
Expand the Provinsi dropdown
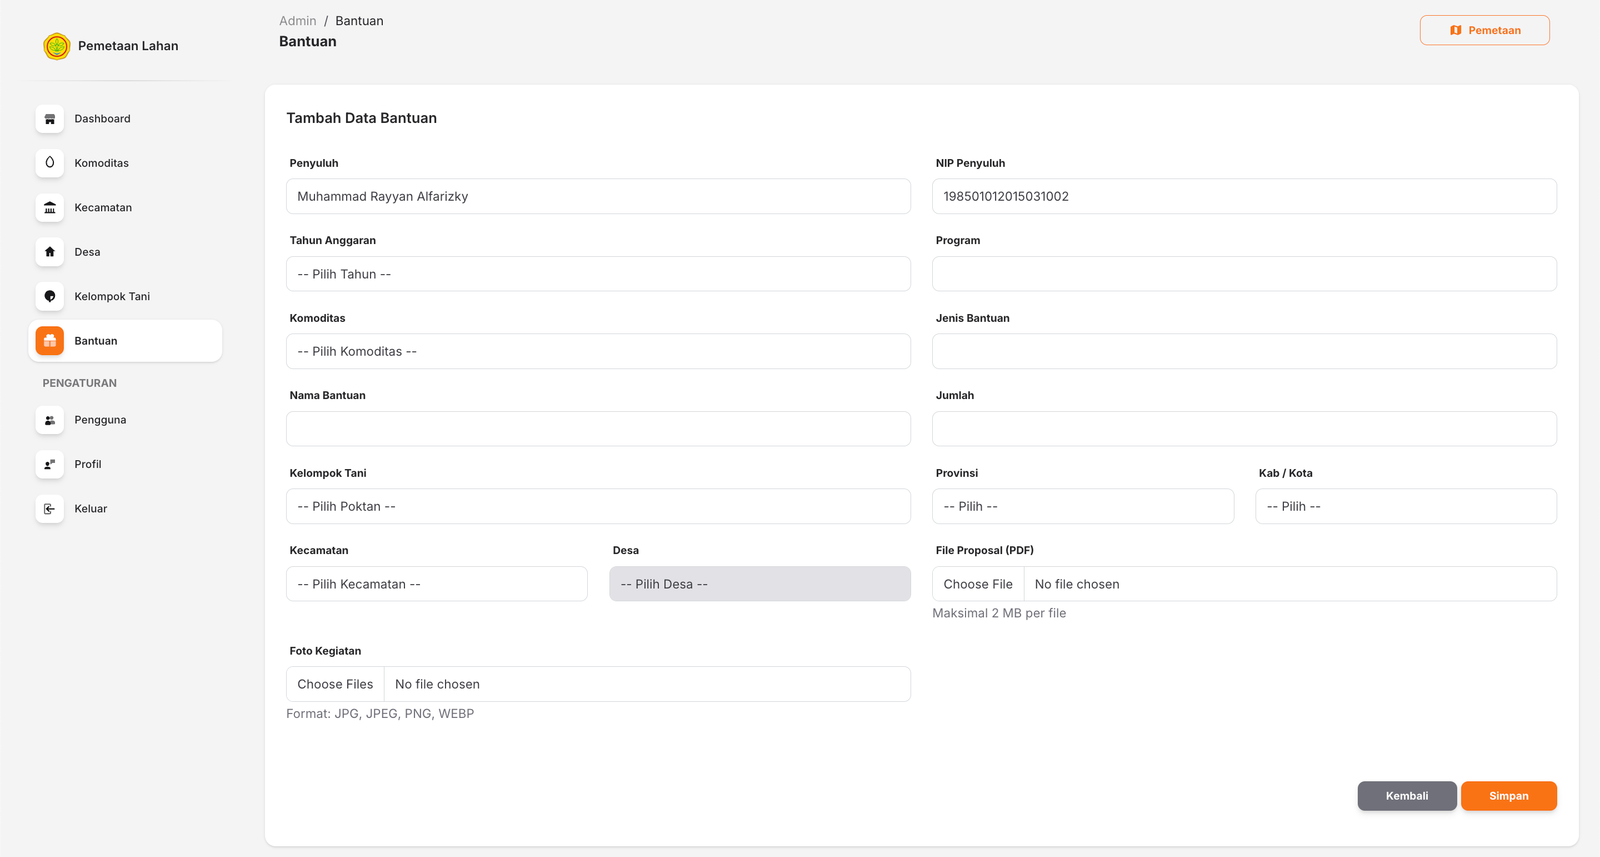tap(1083, 506)
